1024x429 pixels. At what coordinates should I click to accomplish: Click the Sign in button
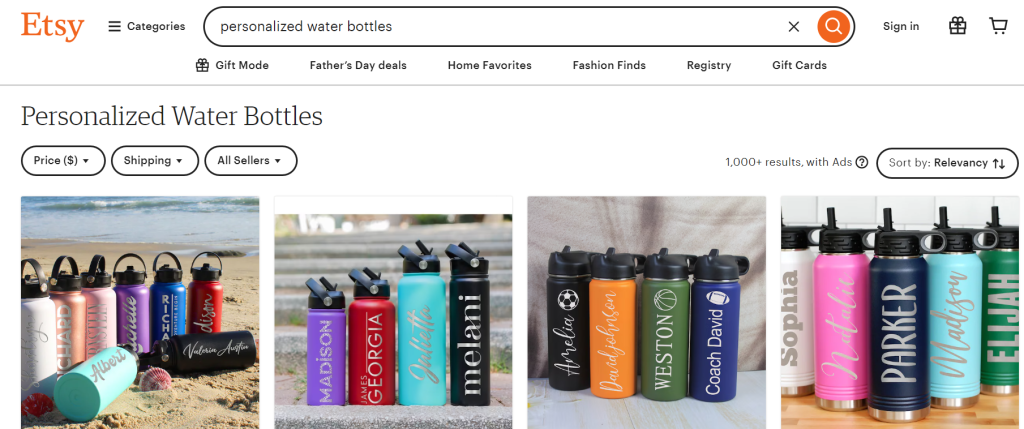coord(901,26)
